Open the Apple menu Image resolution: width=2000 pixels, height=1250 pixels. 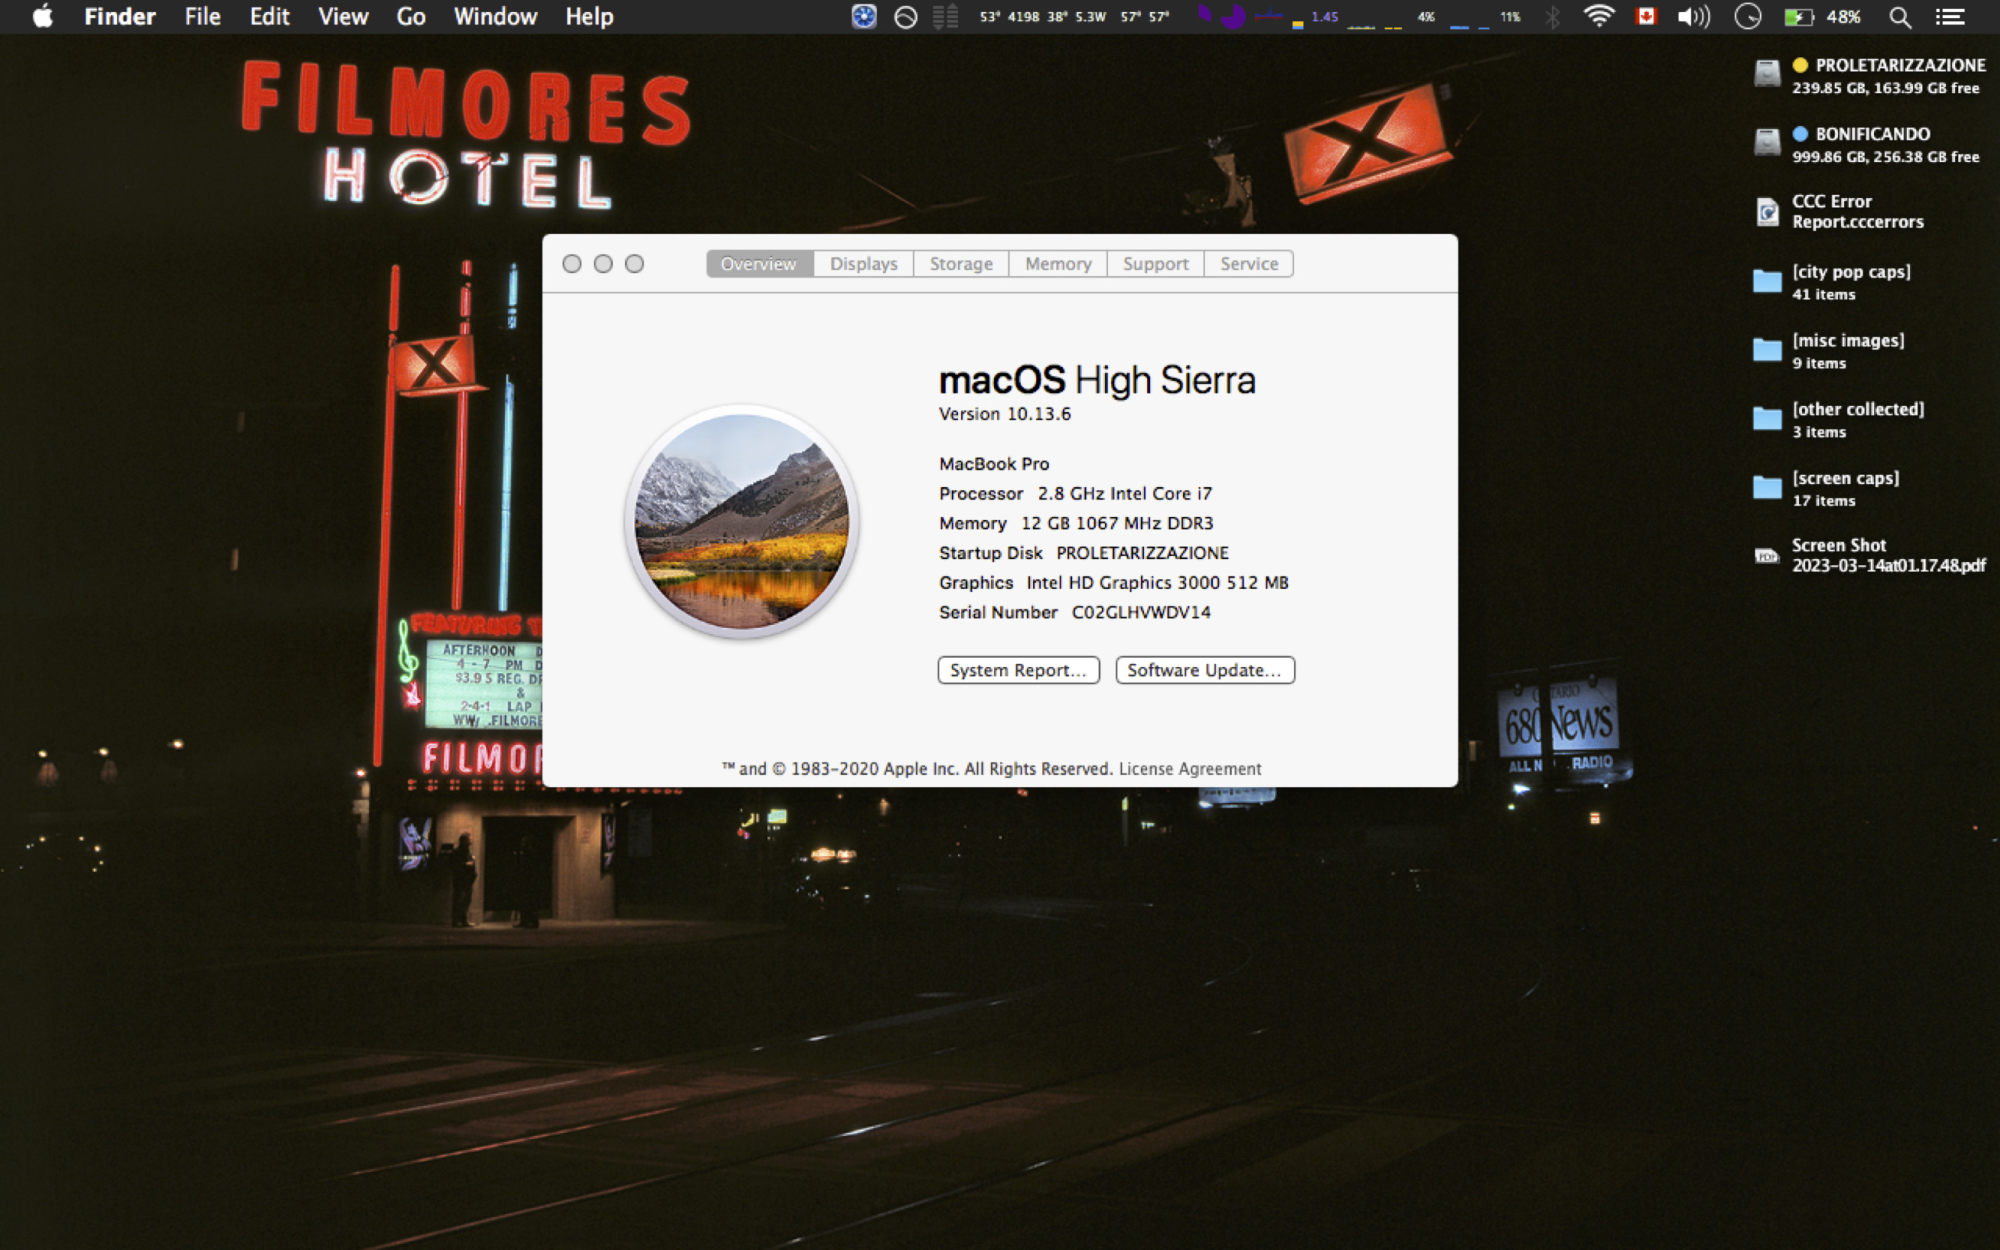tap(42, 16)
